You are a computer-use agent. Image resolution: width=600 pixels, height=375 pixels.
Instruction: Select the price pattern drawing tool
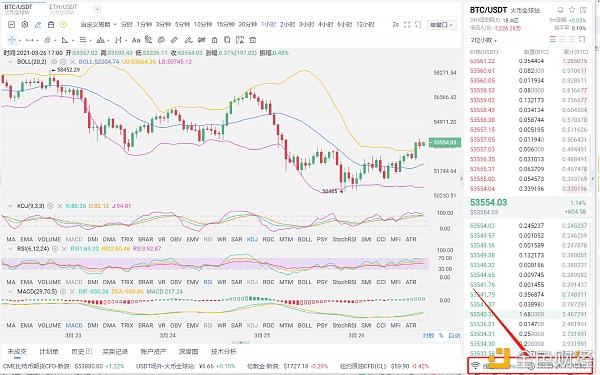pyautogui.click(x=101, y=40)
